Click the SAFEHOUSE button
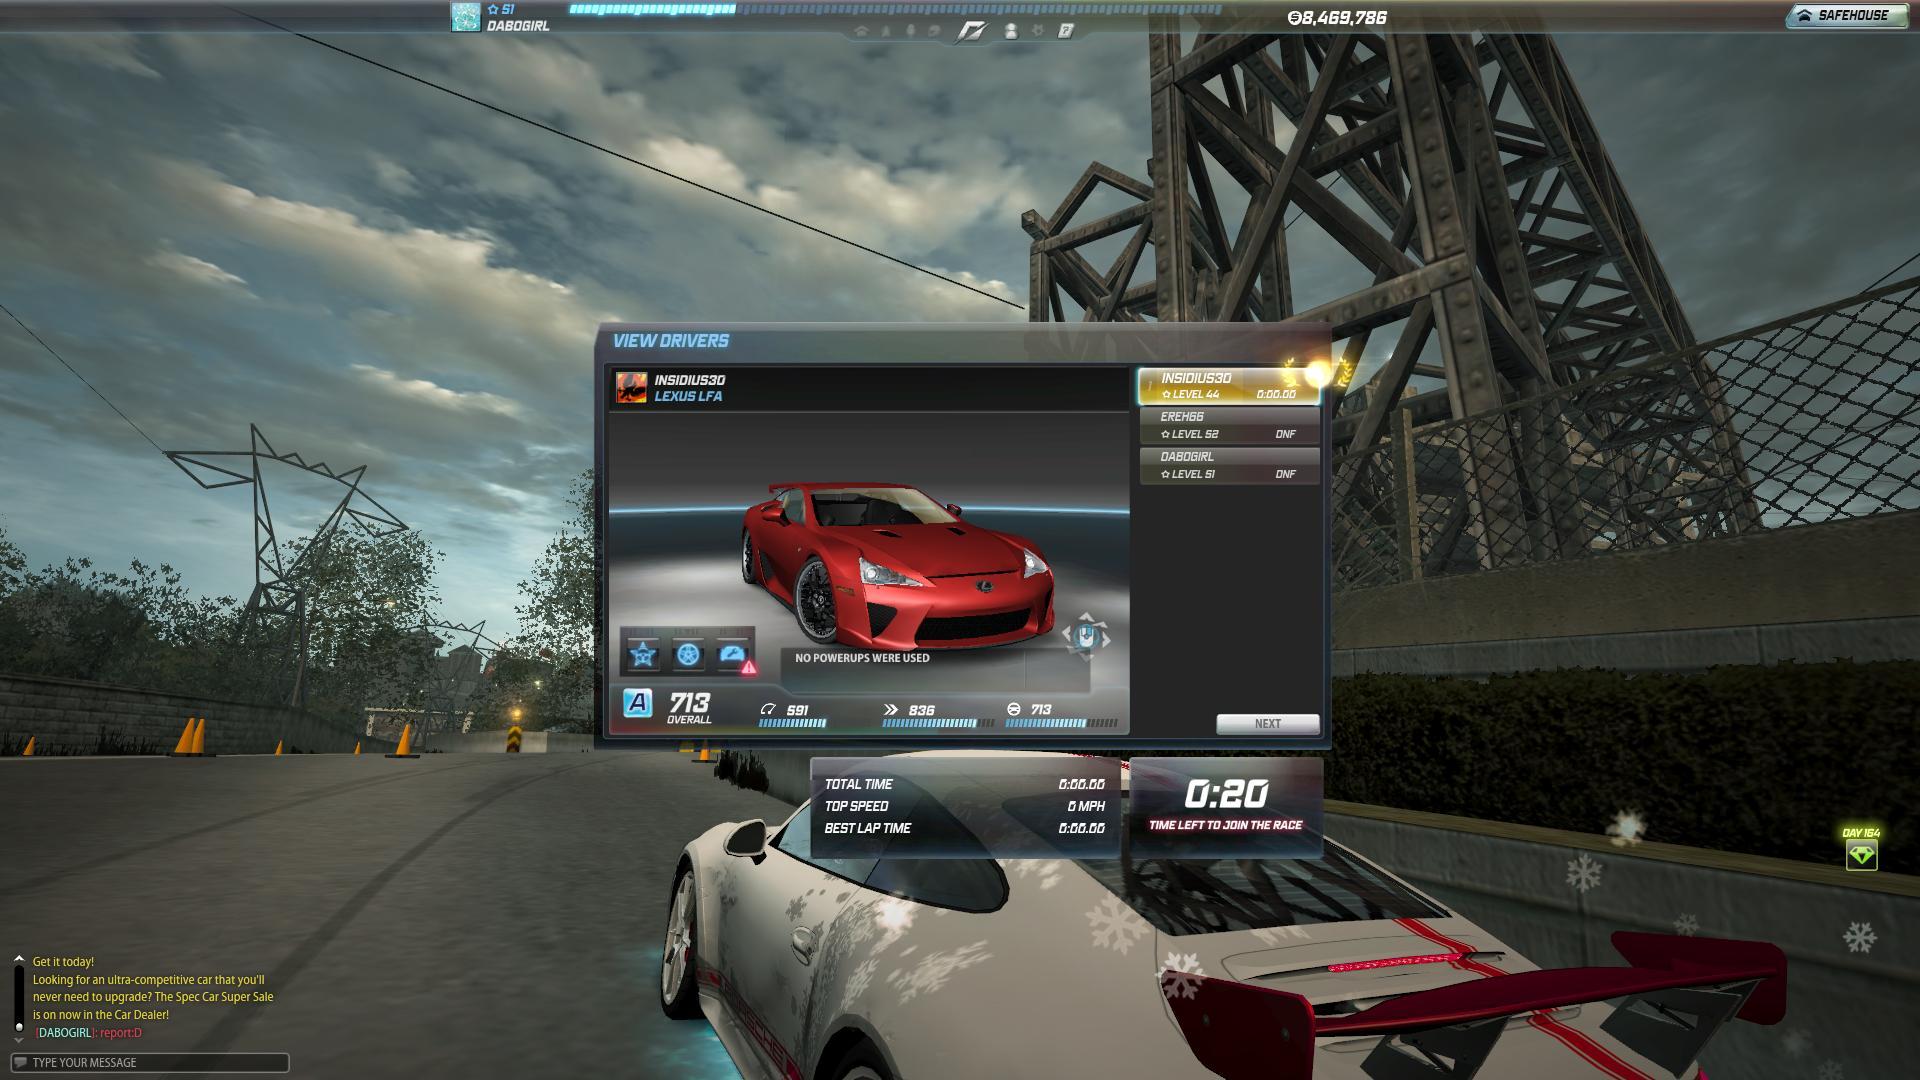This screenshot has width=1920, height=1080. tap(1846, 15)
